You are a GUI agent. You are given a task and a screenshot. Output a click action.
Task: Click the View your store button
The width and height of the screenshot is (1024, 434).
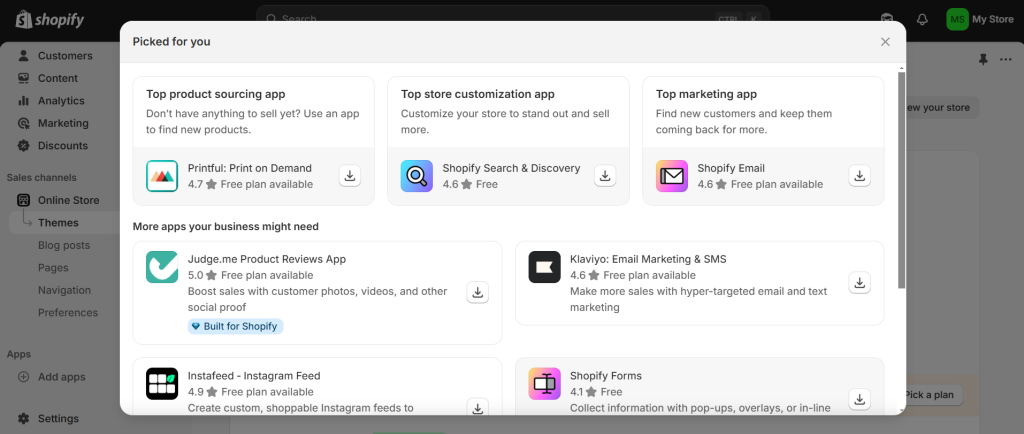(x=942, y=108)
